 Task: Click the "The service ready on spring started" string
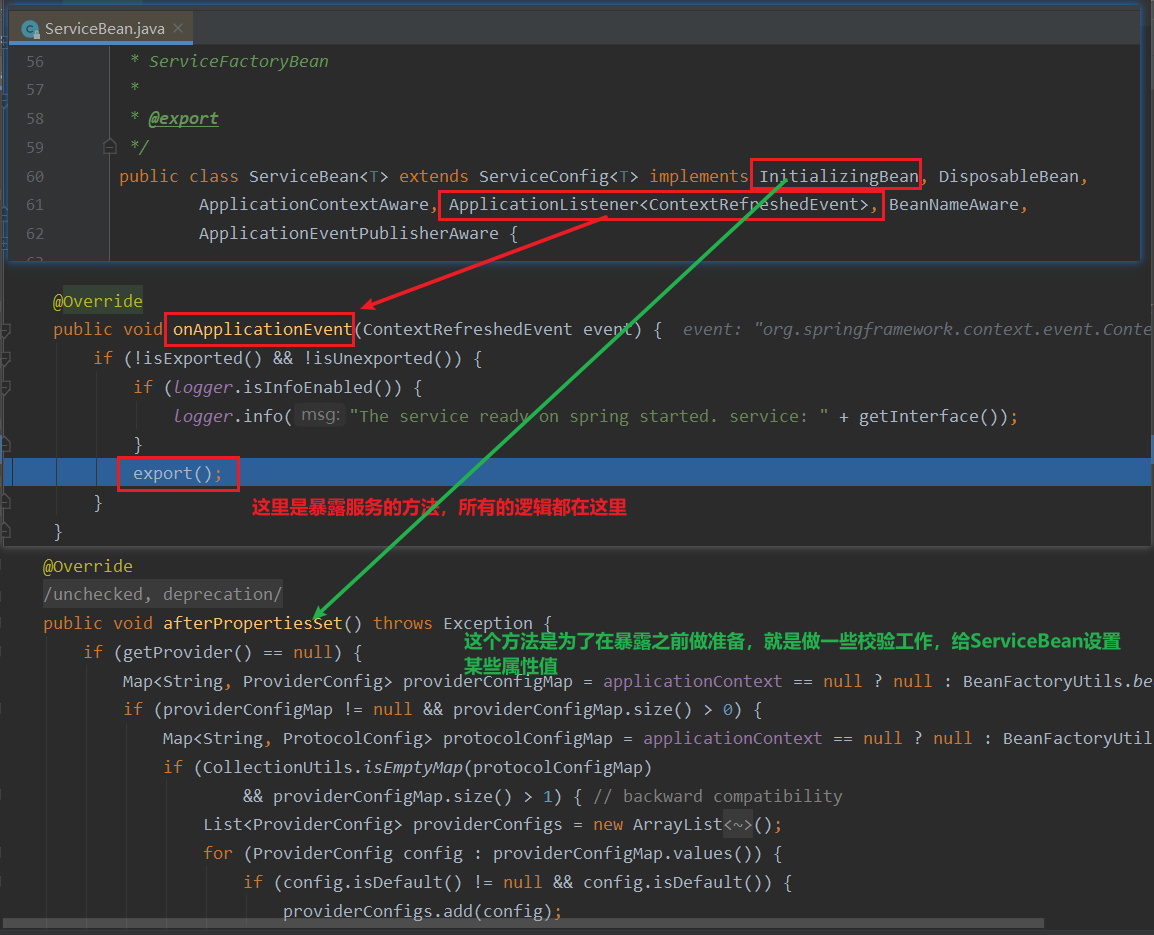(589, 417)
